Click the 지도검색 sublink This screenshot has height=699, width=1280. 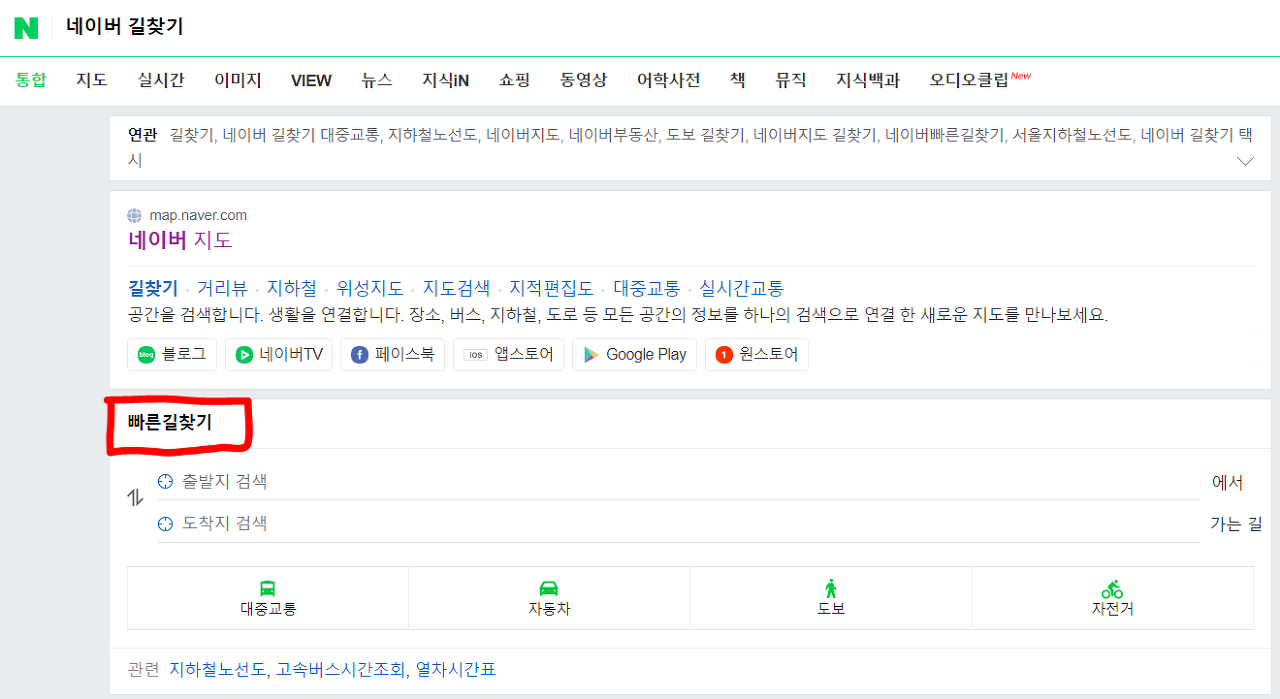(457, 288)
